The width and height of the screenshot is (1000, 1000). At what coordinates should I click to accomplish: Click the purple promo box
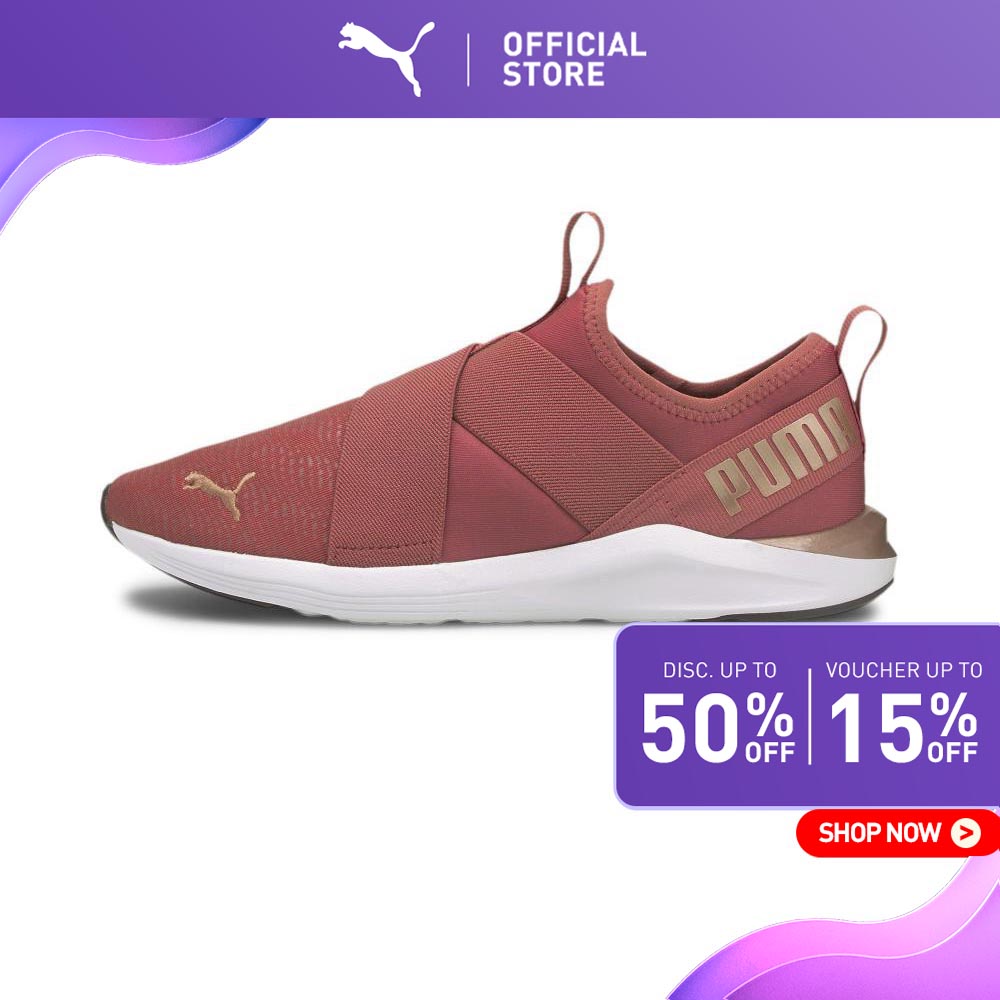(x=807, y=716)
